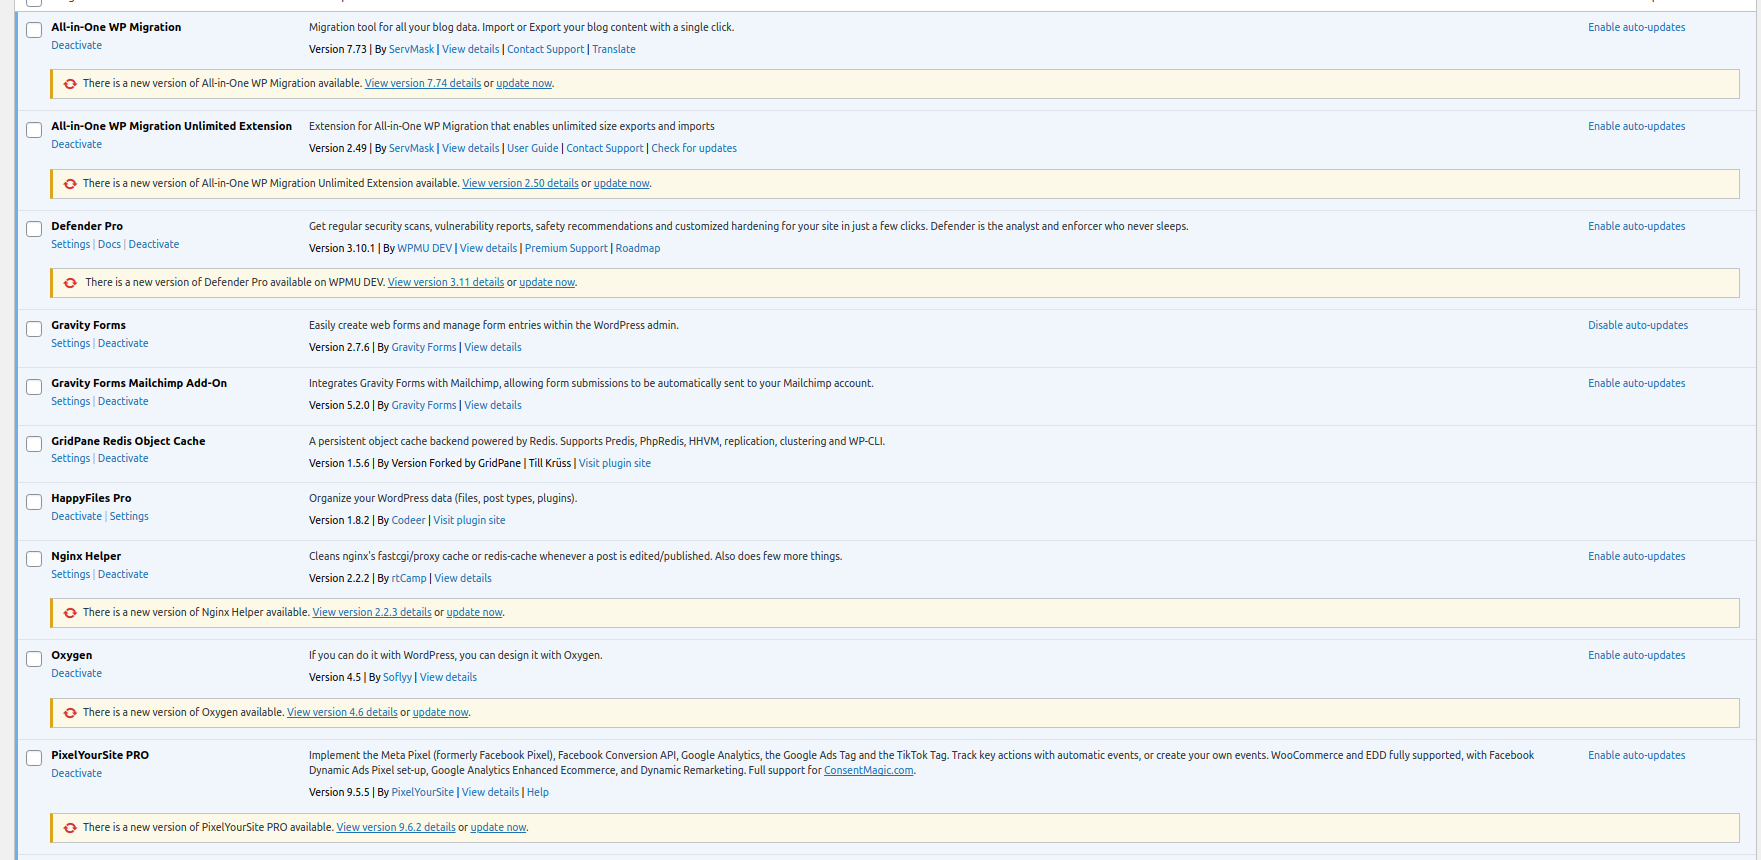Click the update icon in the Oxygen notice

coord(70,713)
